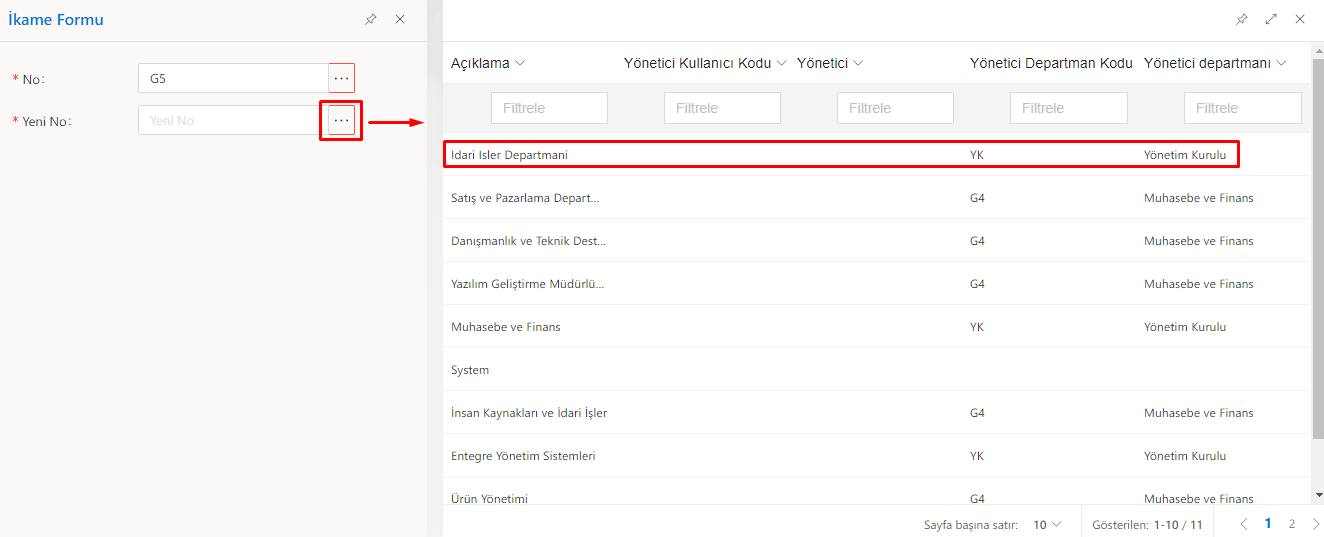Open Yönetici departmanı column dropdown
The height and width of the screenshot is (537, 1324).
click(1281, 63)
